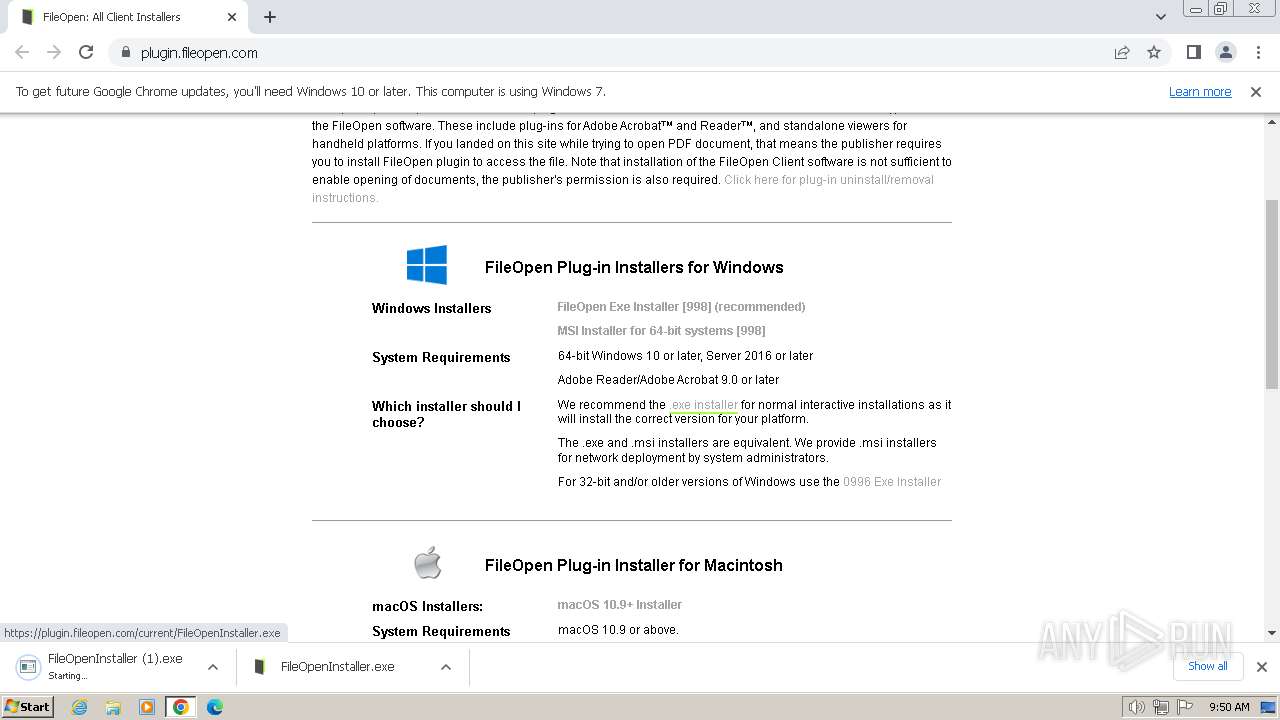1280x720 pixels.
Task: Click the Apple logo image
Action: click(x=428, y=563)
